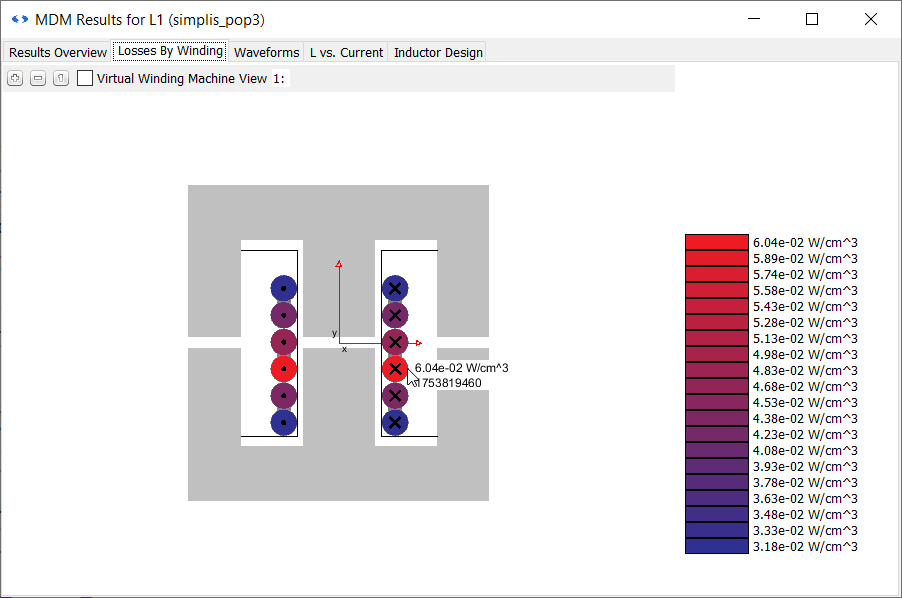
Task: Click the red dot winding on left
Action: [284, 369]
